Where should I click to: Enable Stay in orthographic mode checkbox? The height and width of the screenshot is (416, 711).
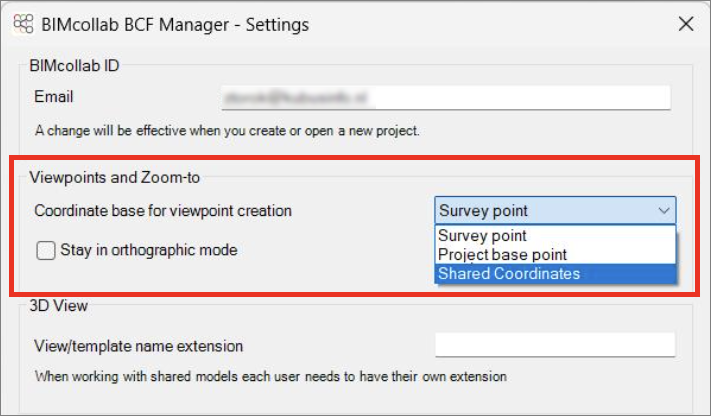coord(46,250)
